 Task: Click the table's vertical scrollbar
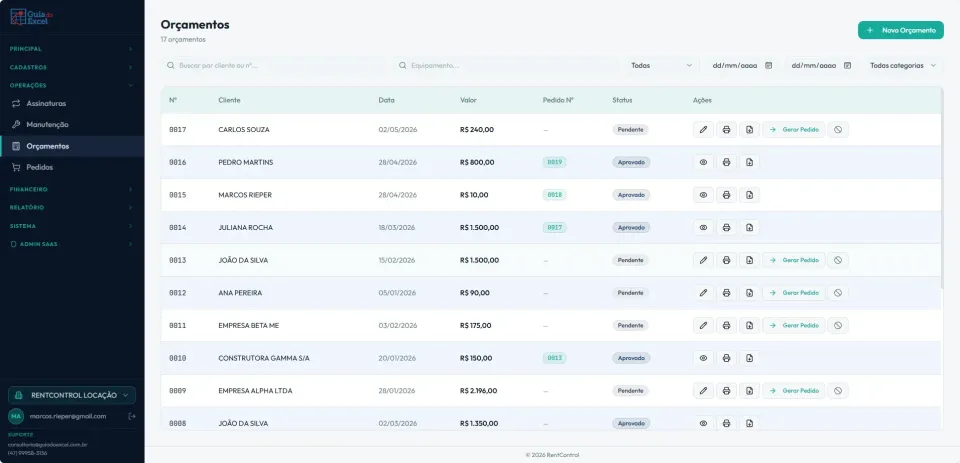[942, 190]
